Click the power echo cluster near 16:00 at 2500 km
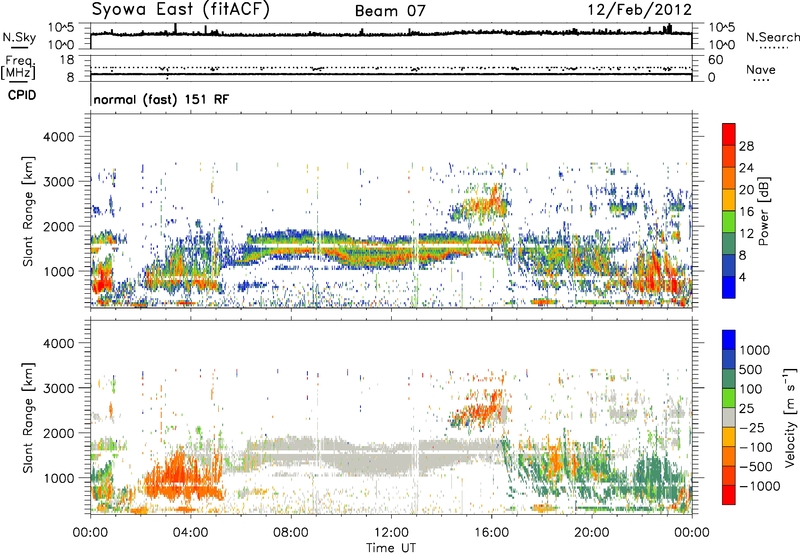Viewport: 800px width, 554px height. [x=482, y=205]
